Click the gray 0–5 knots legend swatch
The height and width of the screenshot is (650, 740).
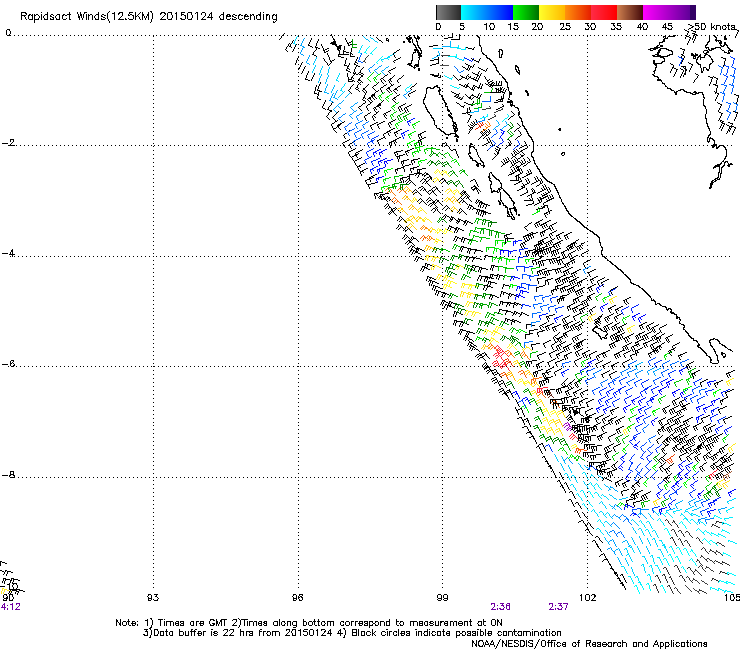(448, 12)
